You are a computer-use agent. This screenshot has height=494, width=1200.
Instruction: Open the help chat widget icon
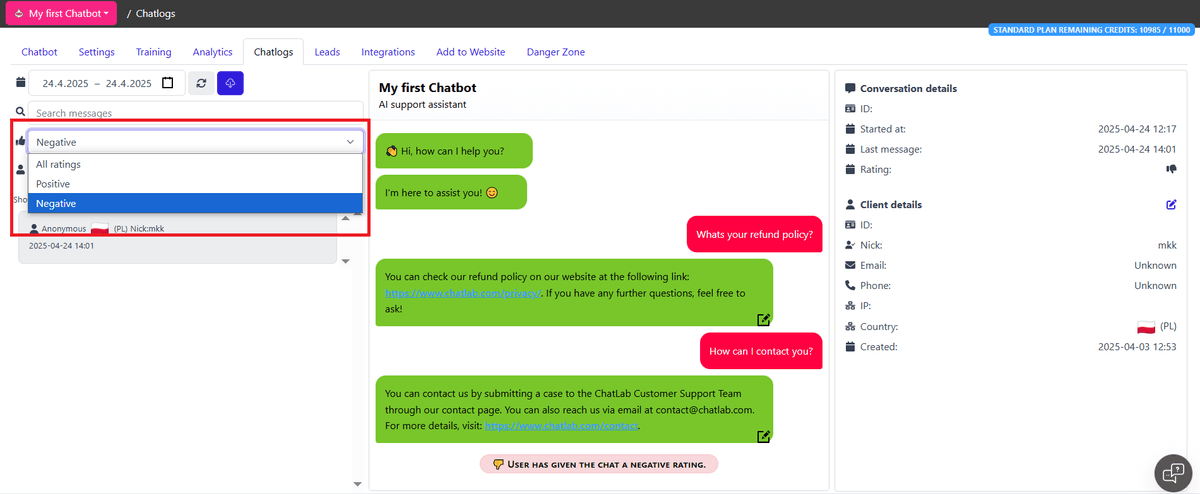tap(1169, 471)
